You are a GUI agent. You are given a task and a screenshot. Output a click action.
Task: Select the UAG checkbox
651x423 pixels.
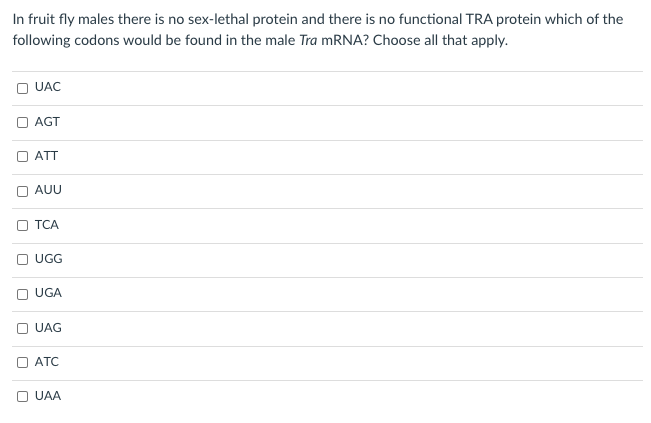click(x=22, y=328)
